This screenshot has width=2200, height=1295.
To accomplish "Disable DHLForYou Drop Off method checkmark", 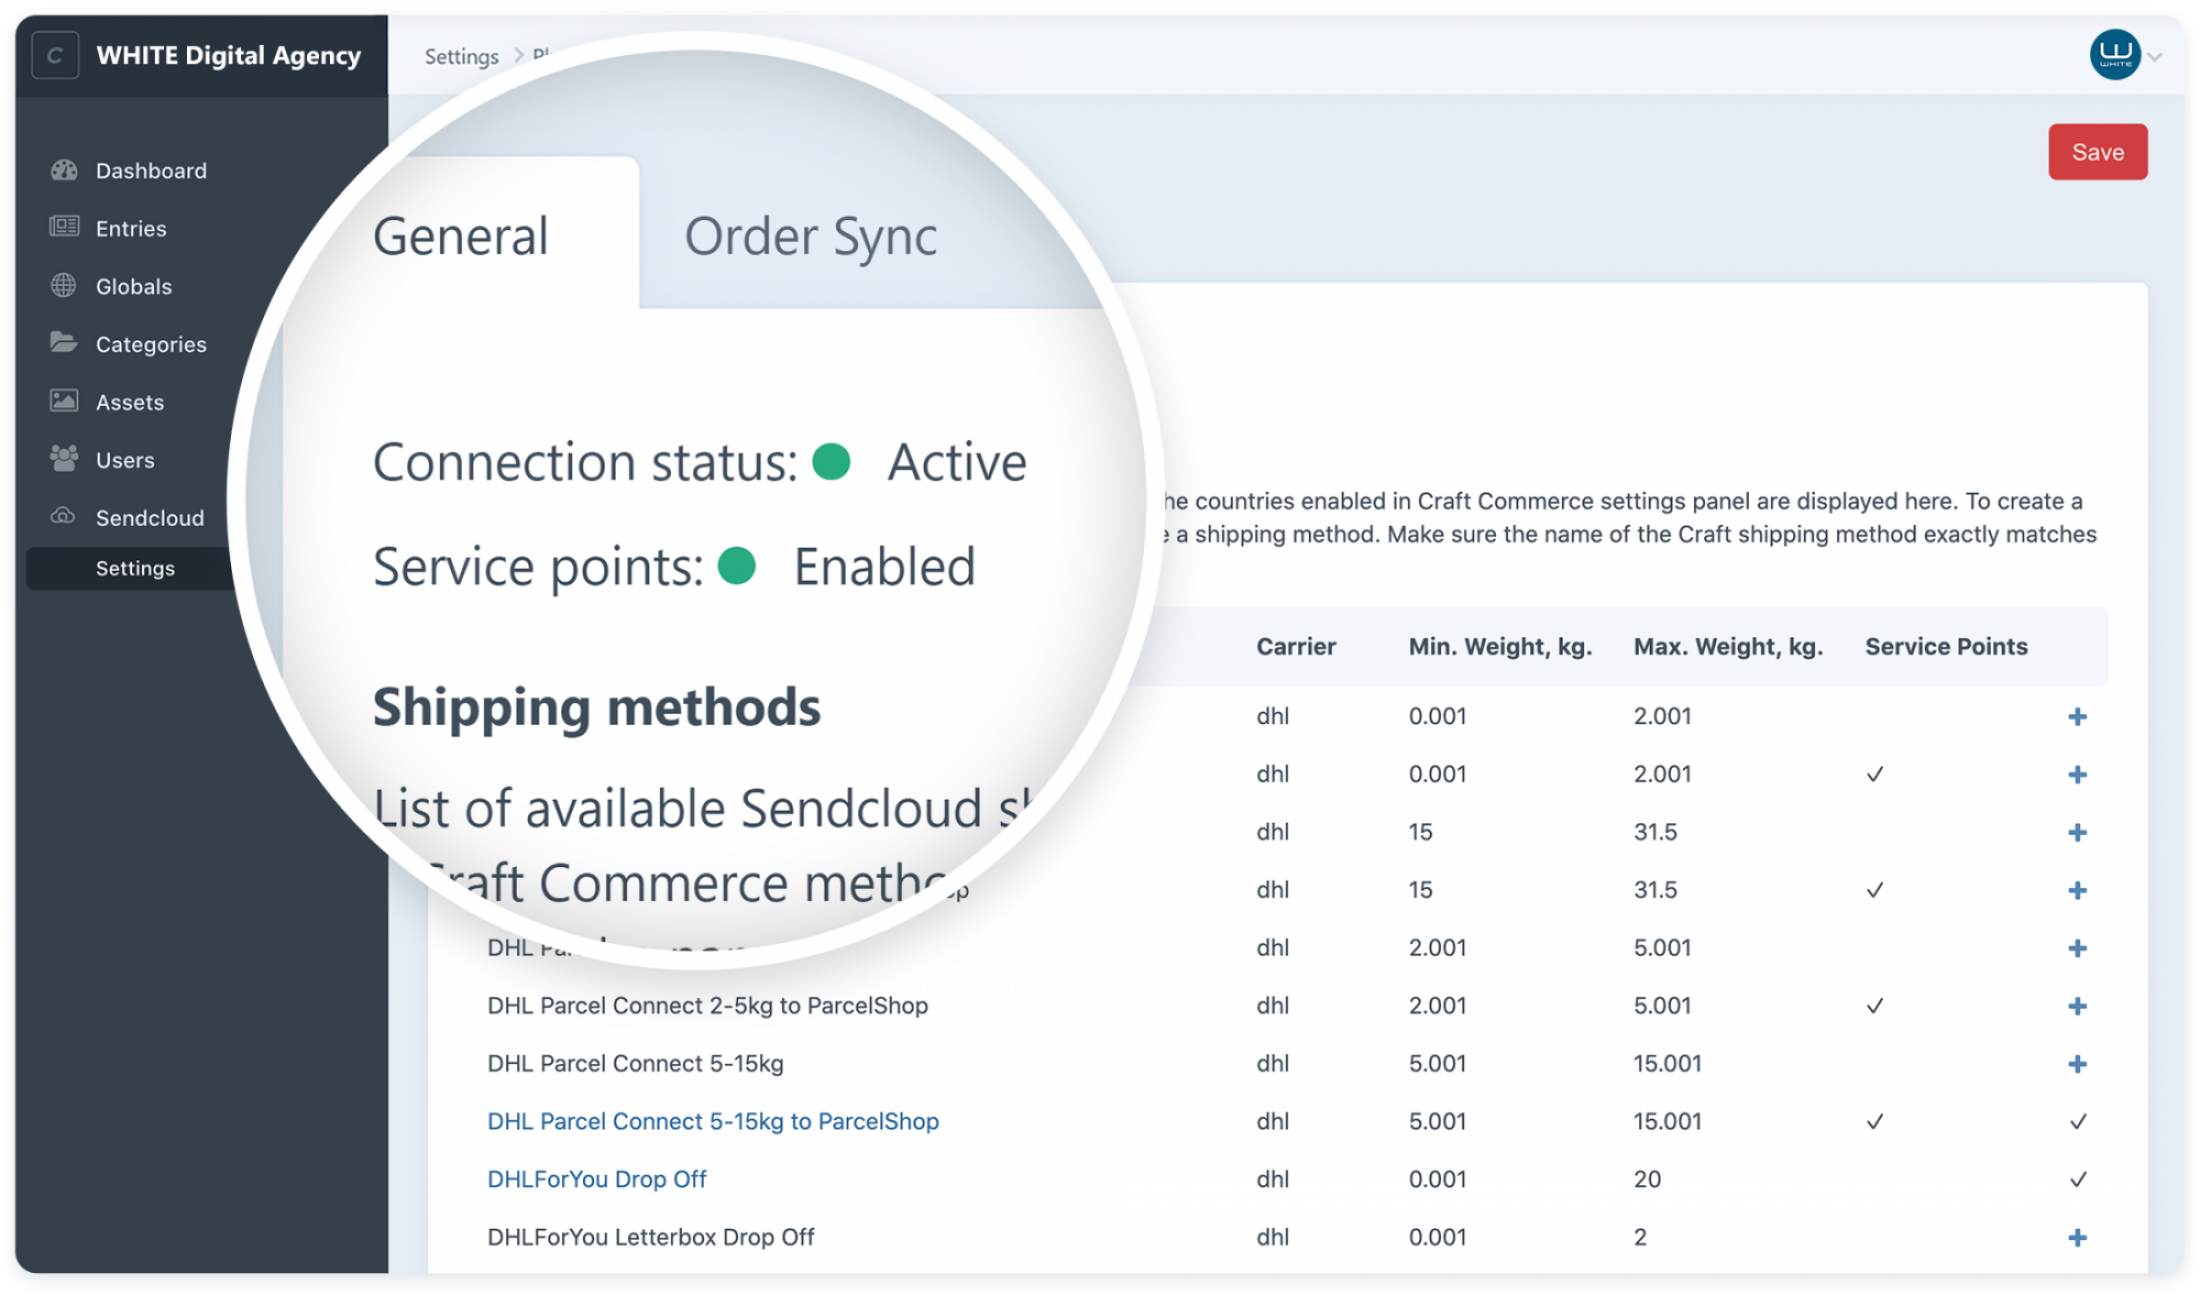I will point(2077,1180).
